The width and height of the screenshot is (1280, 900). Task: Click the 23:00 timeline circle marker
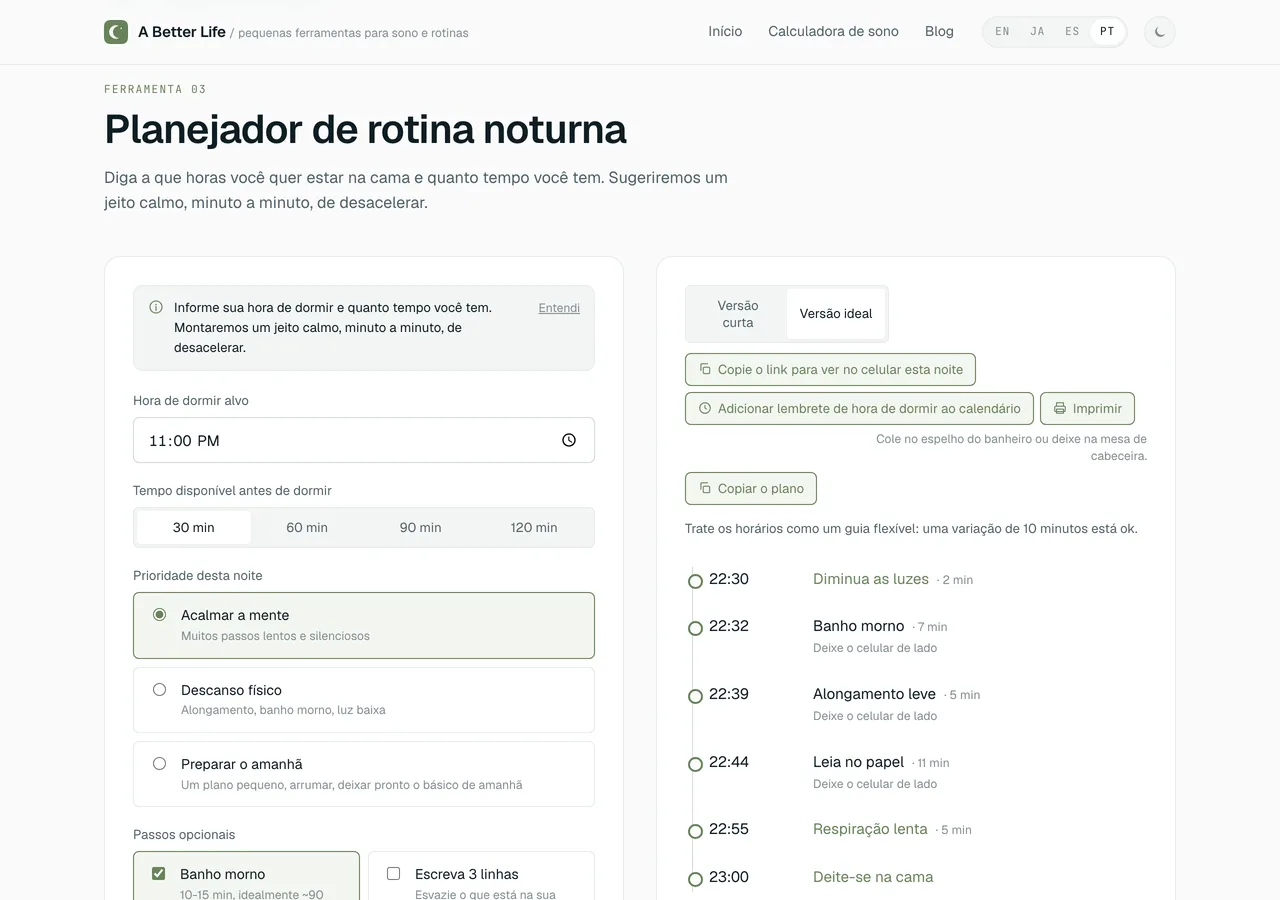(x=695, y=879)
